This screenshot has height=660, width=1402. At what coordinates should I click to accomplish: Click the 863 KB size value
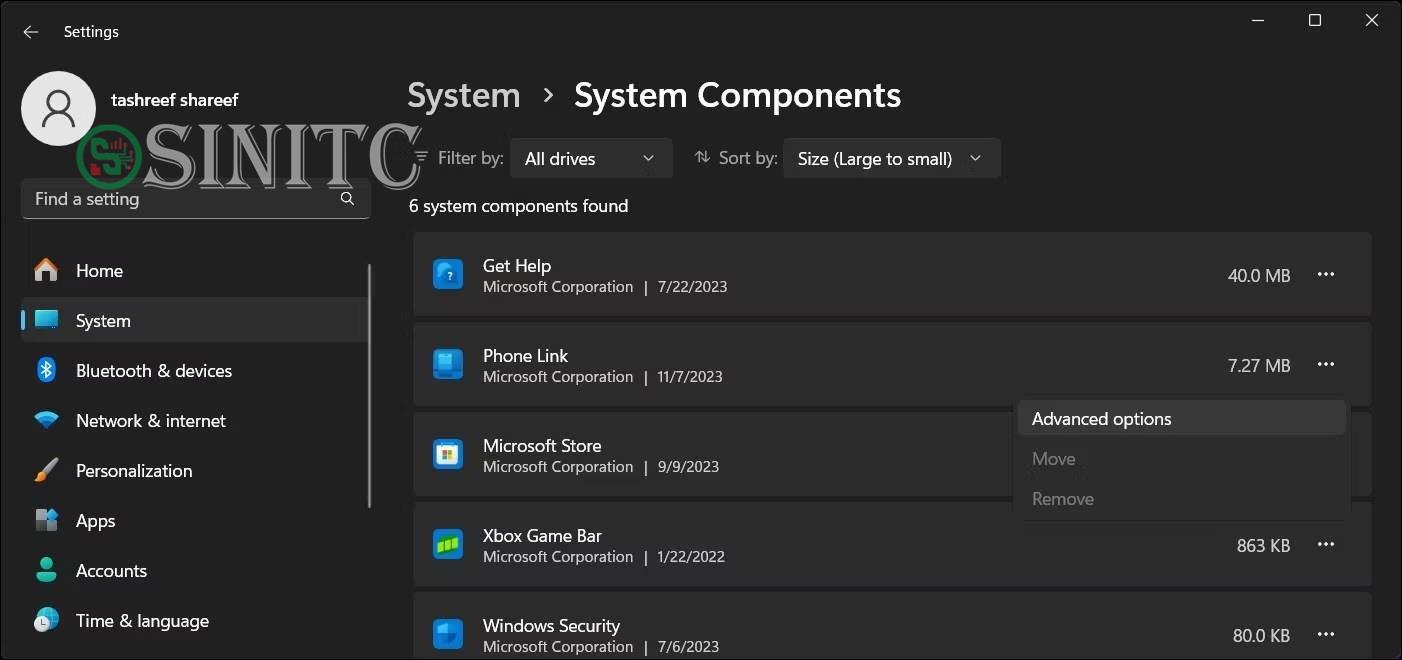coord(1264,545)
